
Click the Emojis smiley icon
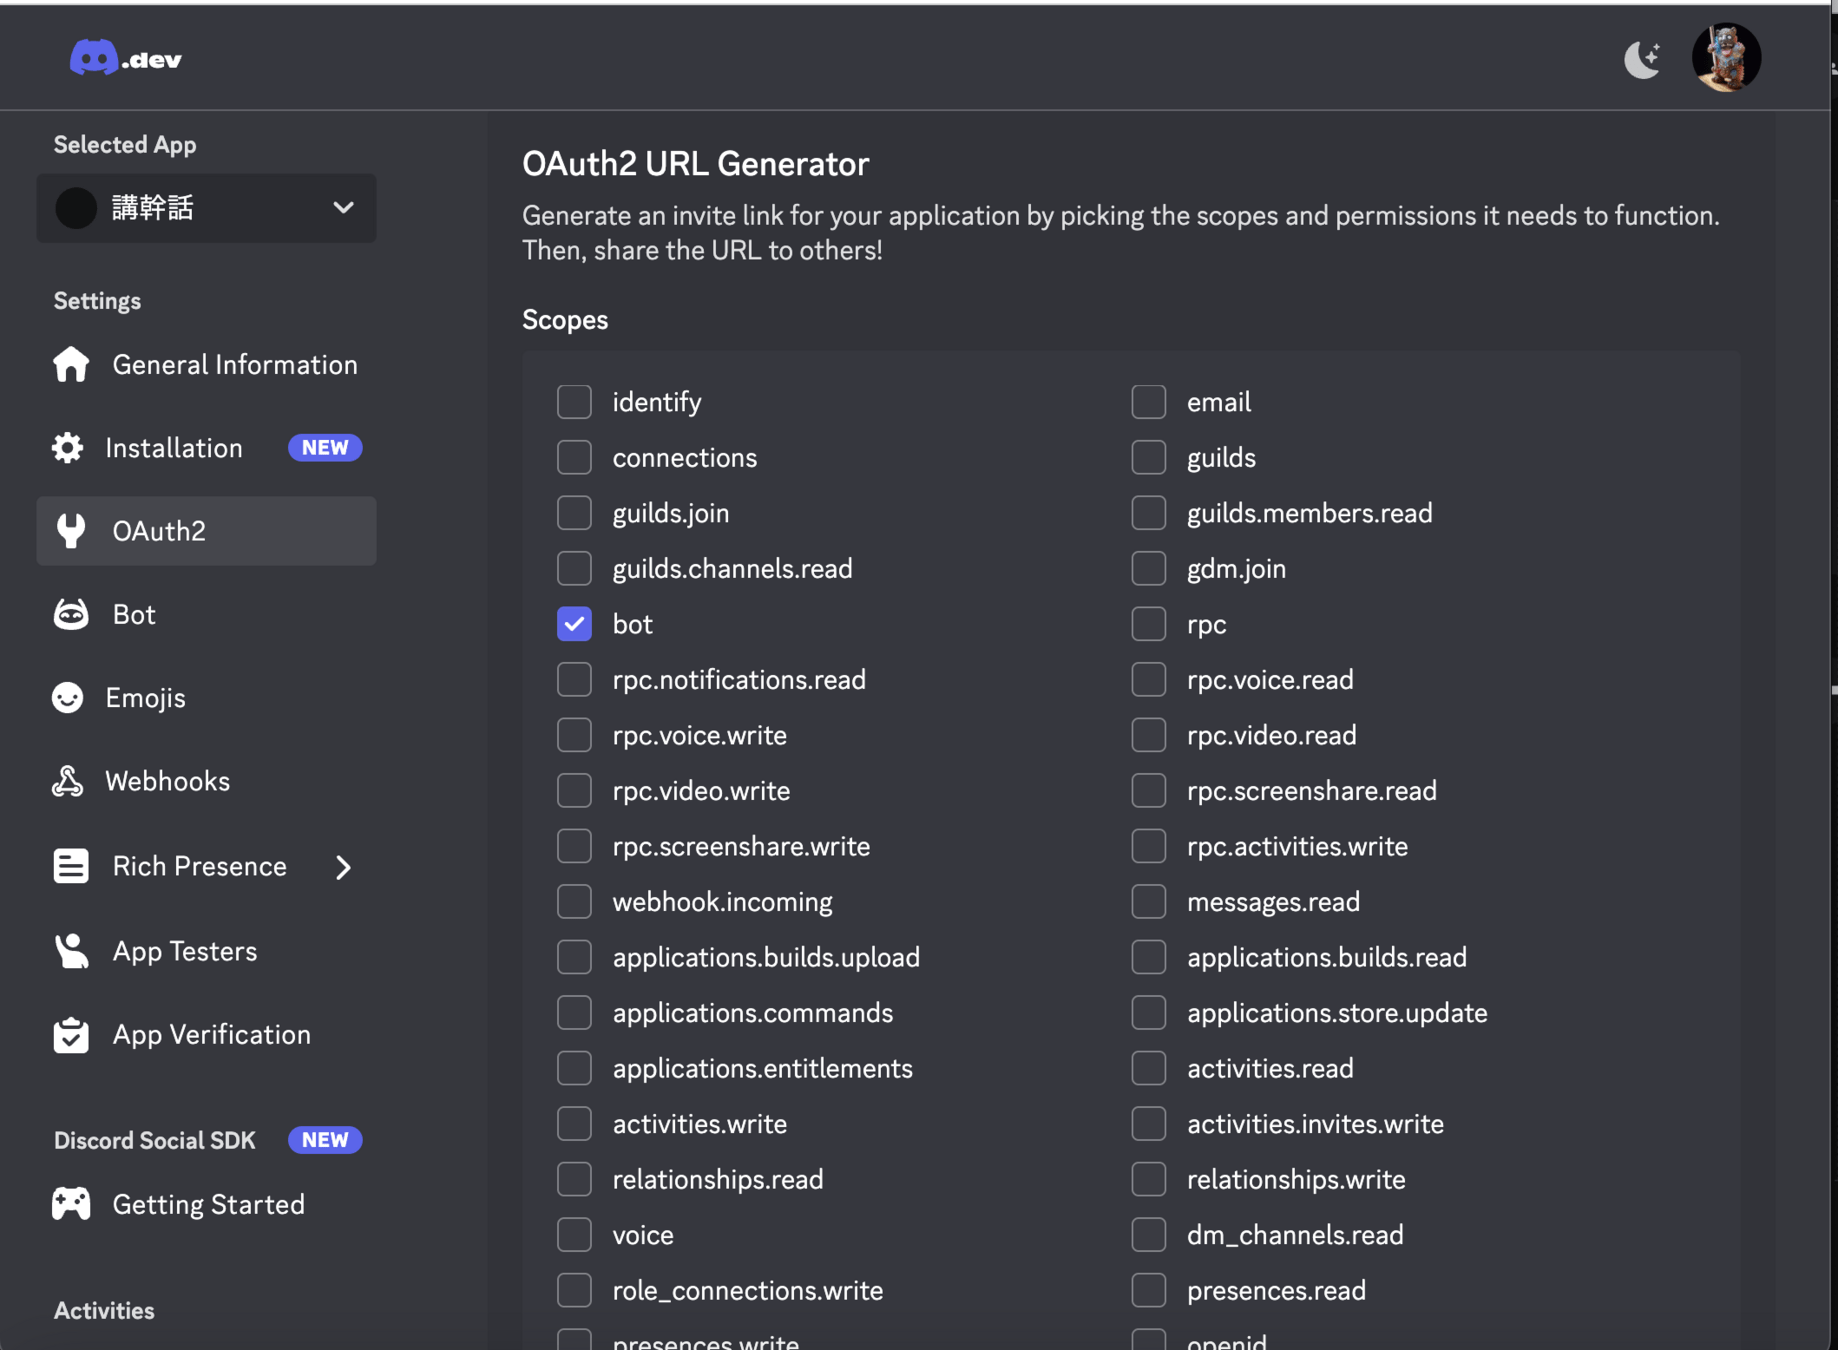(68, 697)
